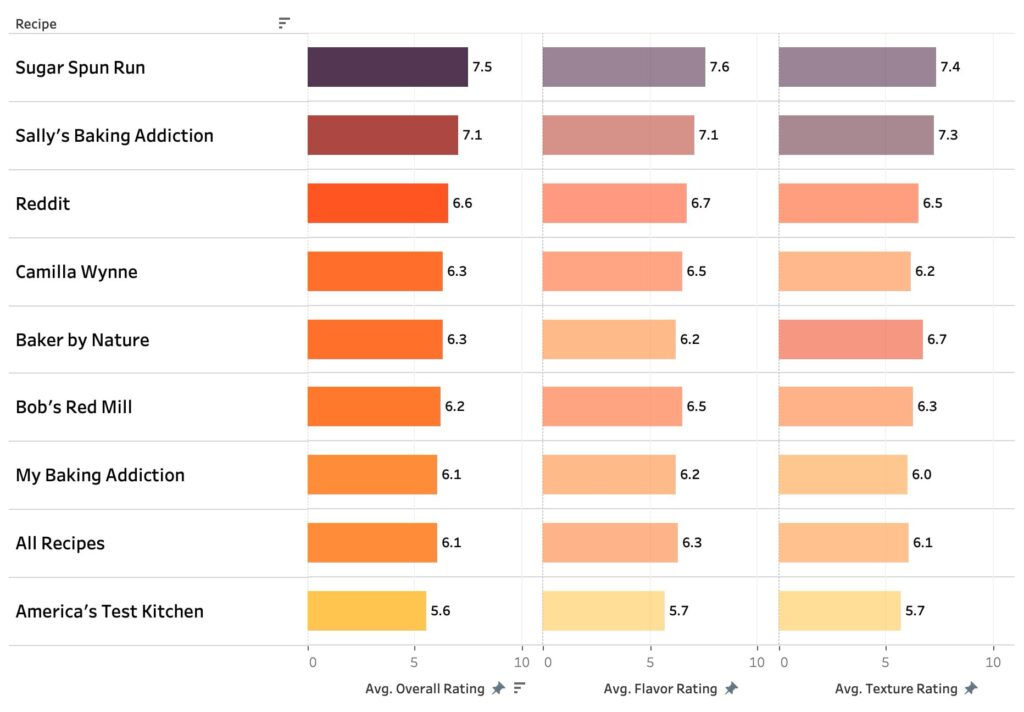This screenshot has width=1024, height=712.
Task: Click All Recipes flavor rating bar
Action: pyautogui.click(x=610, y=543)
